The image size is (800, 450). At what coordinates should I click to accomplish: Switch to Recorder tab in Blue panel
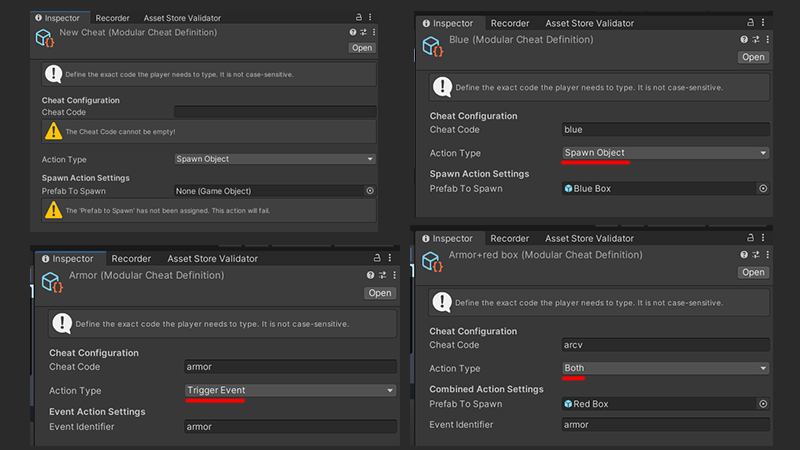510,23
